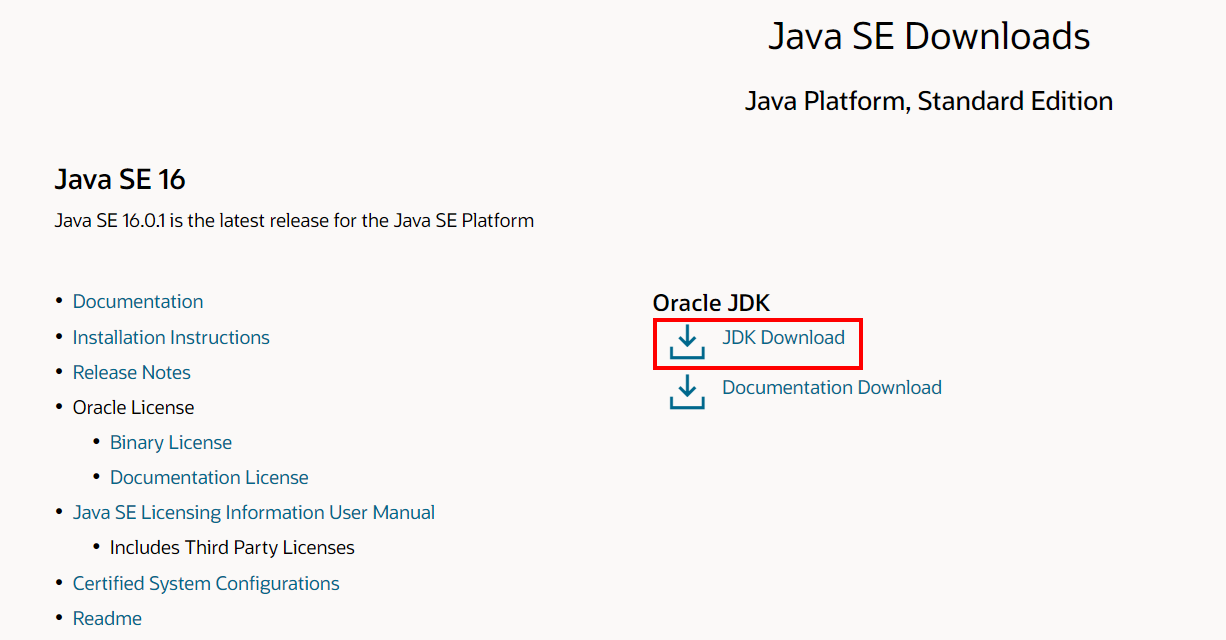The image size is (1226, 640).
Task: Click the Java SE 16.0.1 latest release sentence
Action: [294, 220]
